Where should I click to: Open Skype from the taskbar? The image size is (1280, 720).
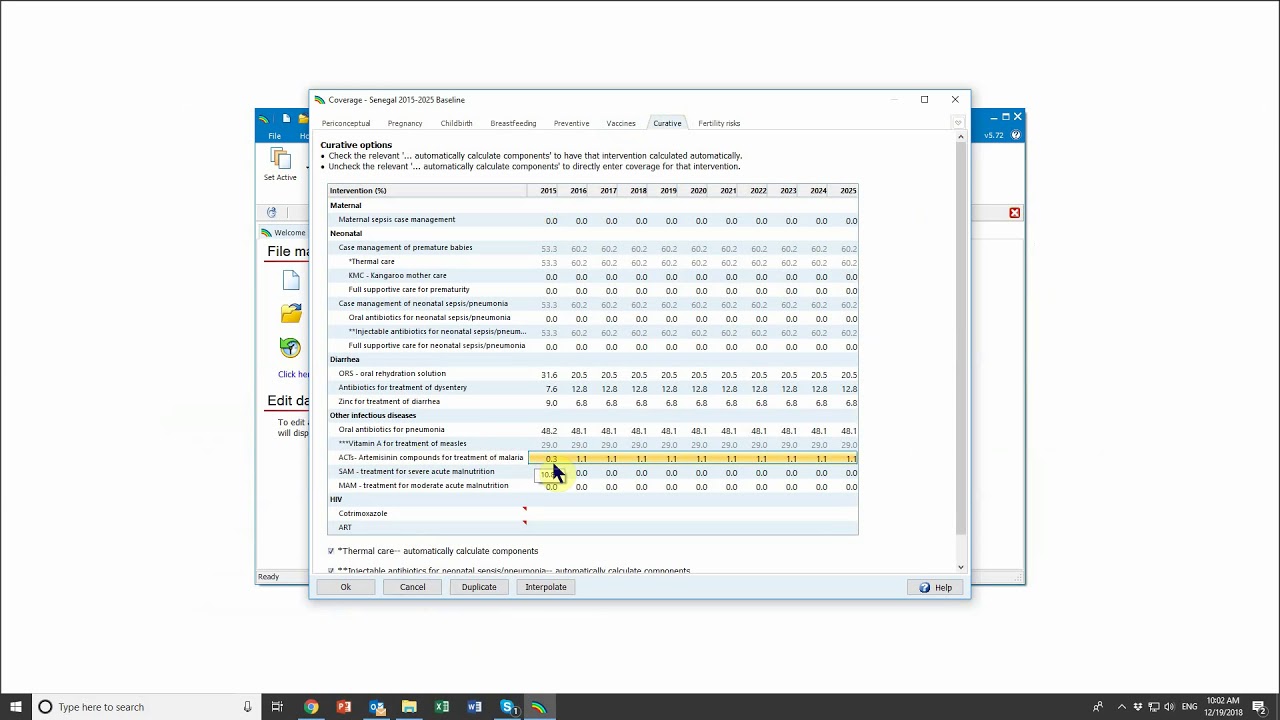tap(507, 707)
